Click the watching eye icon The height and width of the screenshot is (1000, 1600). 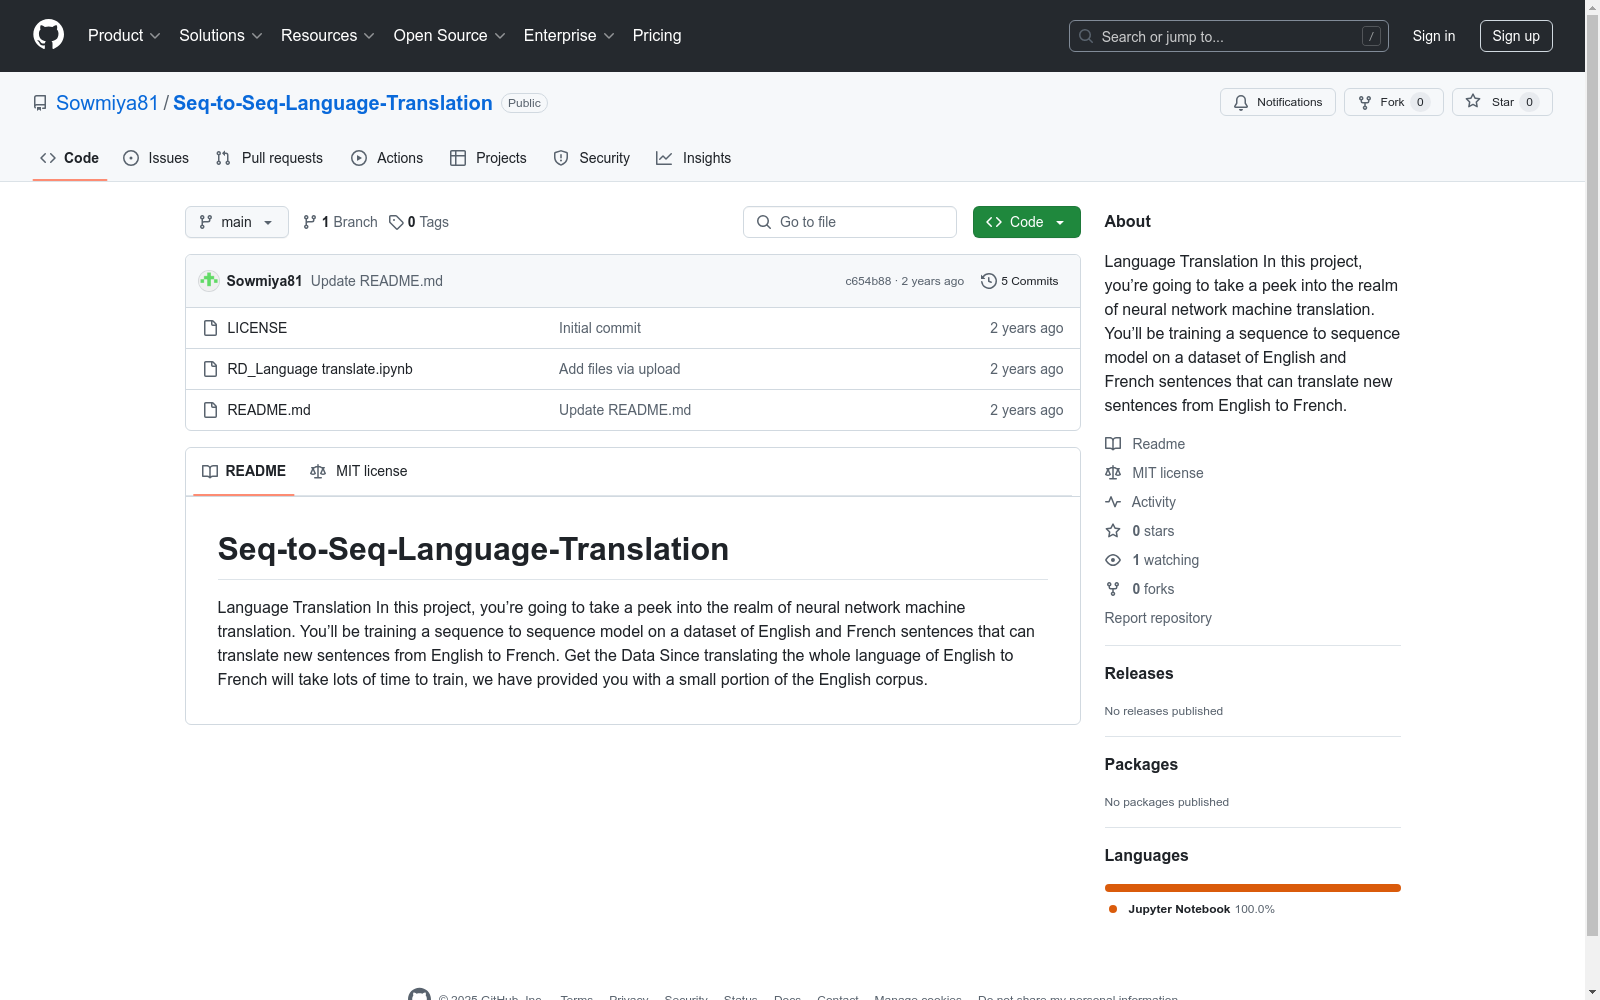pyautogui.click(x=1113, y=560)
